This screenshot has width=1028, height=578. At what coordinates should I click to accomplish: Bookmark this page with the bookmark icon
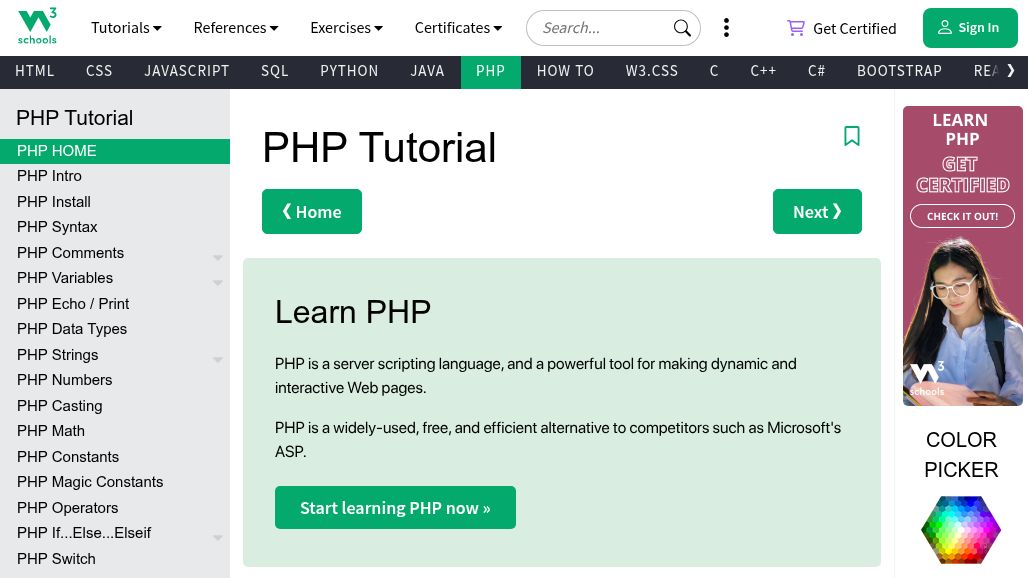coord(852,136)
